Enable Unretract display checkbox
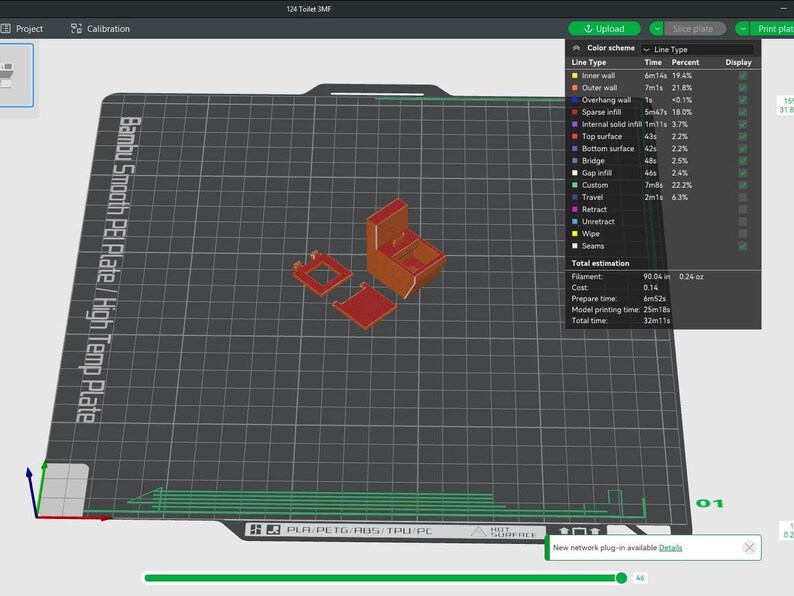The height and width of the screenshot is (596, 794). [742, 221]
